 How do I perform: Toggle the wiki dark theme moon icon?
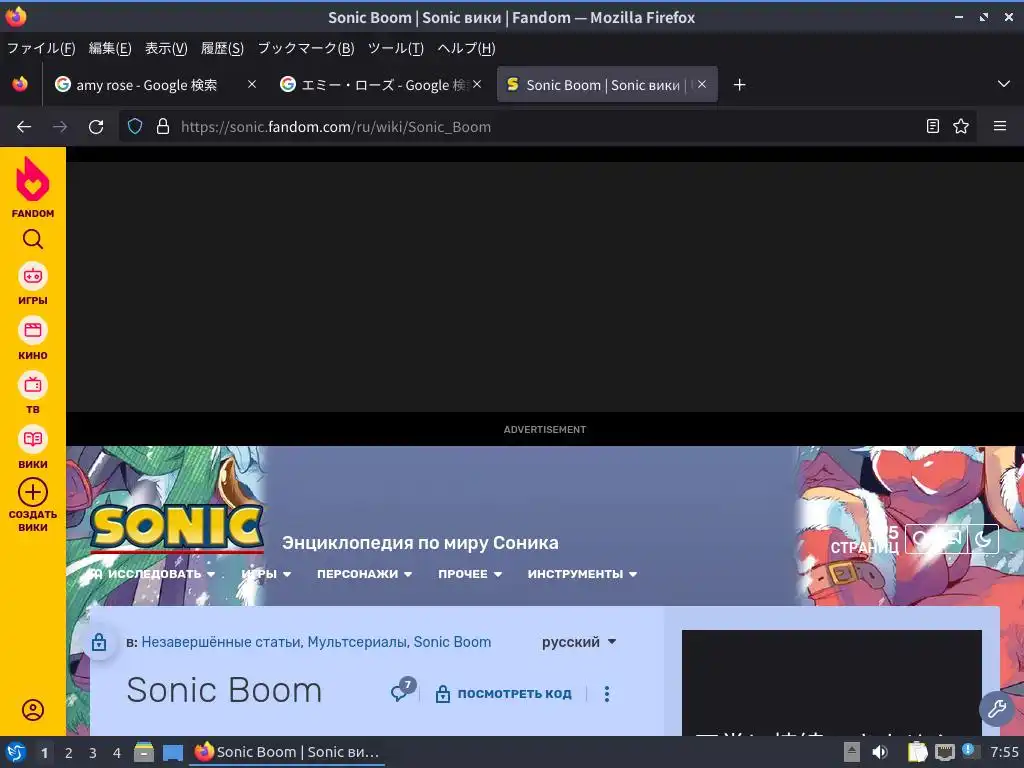tap(983, 539)
